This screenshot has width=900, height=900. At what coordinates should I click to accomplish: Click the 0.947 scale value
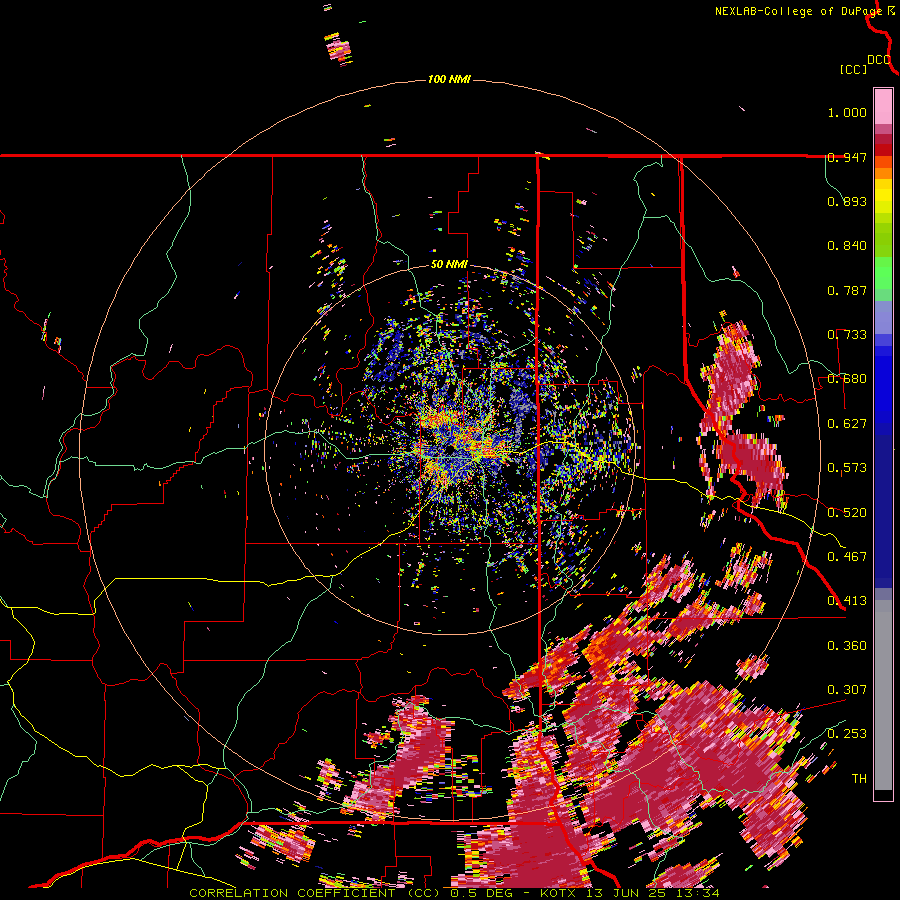(847, 157)
